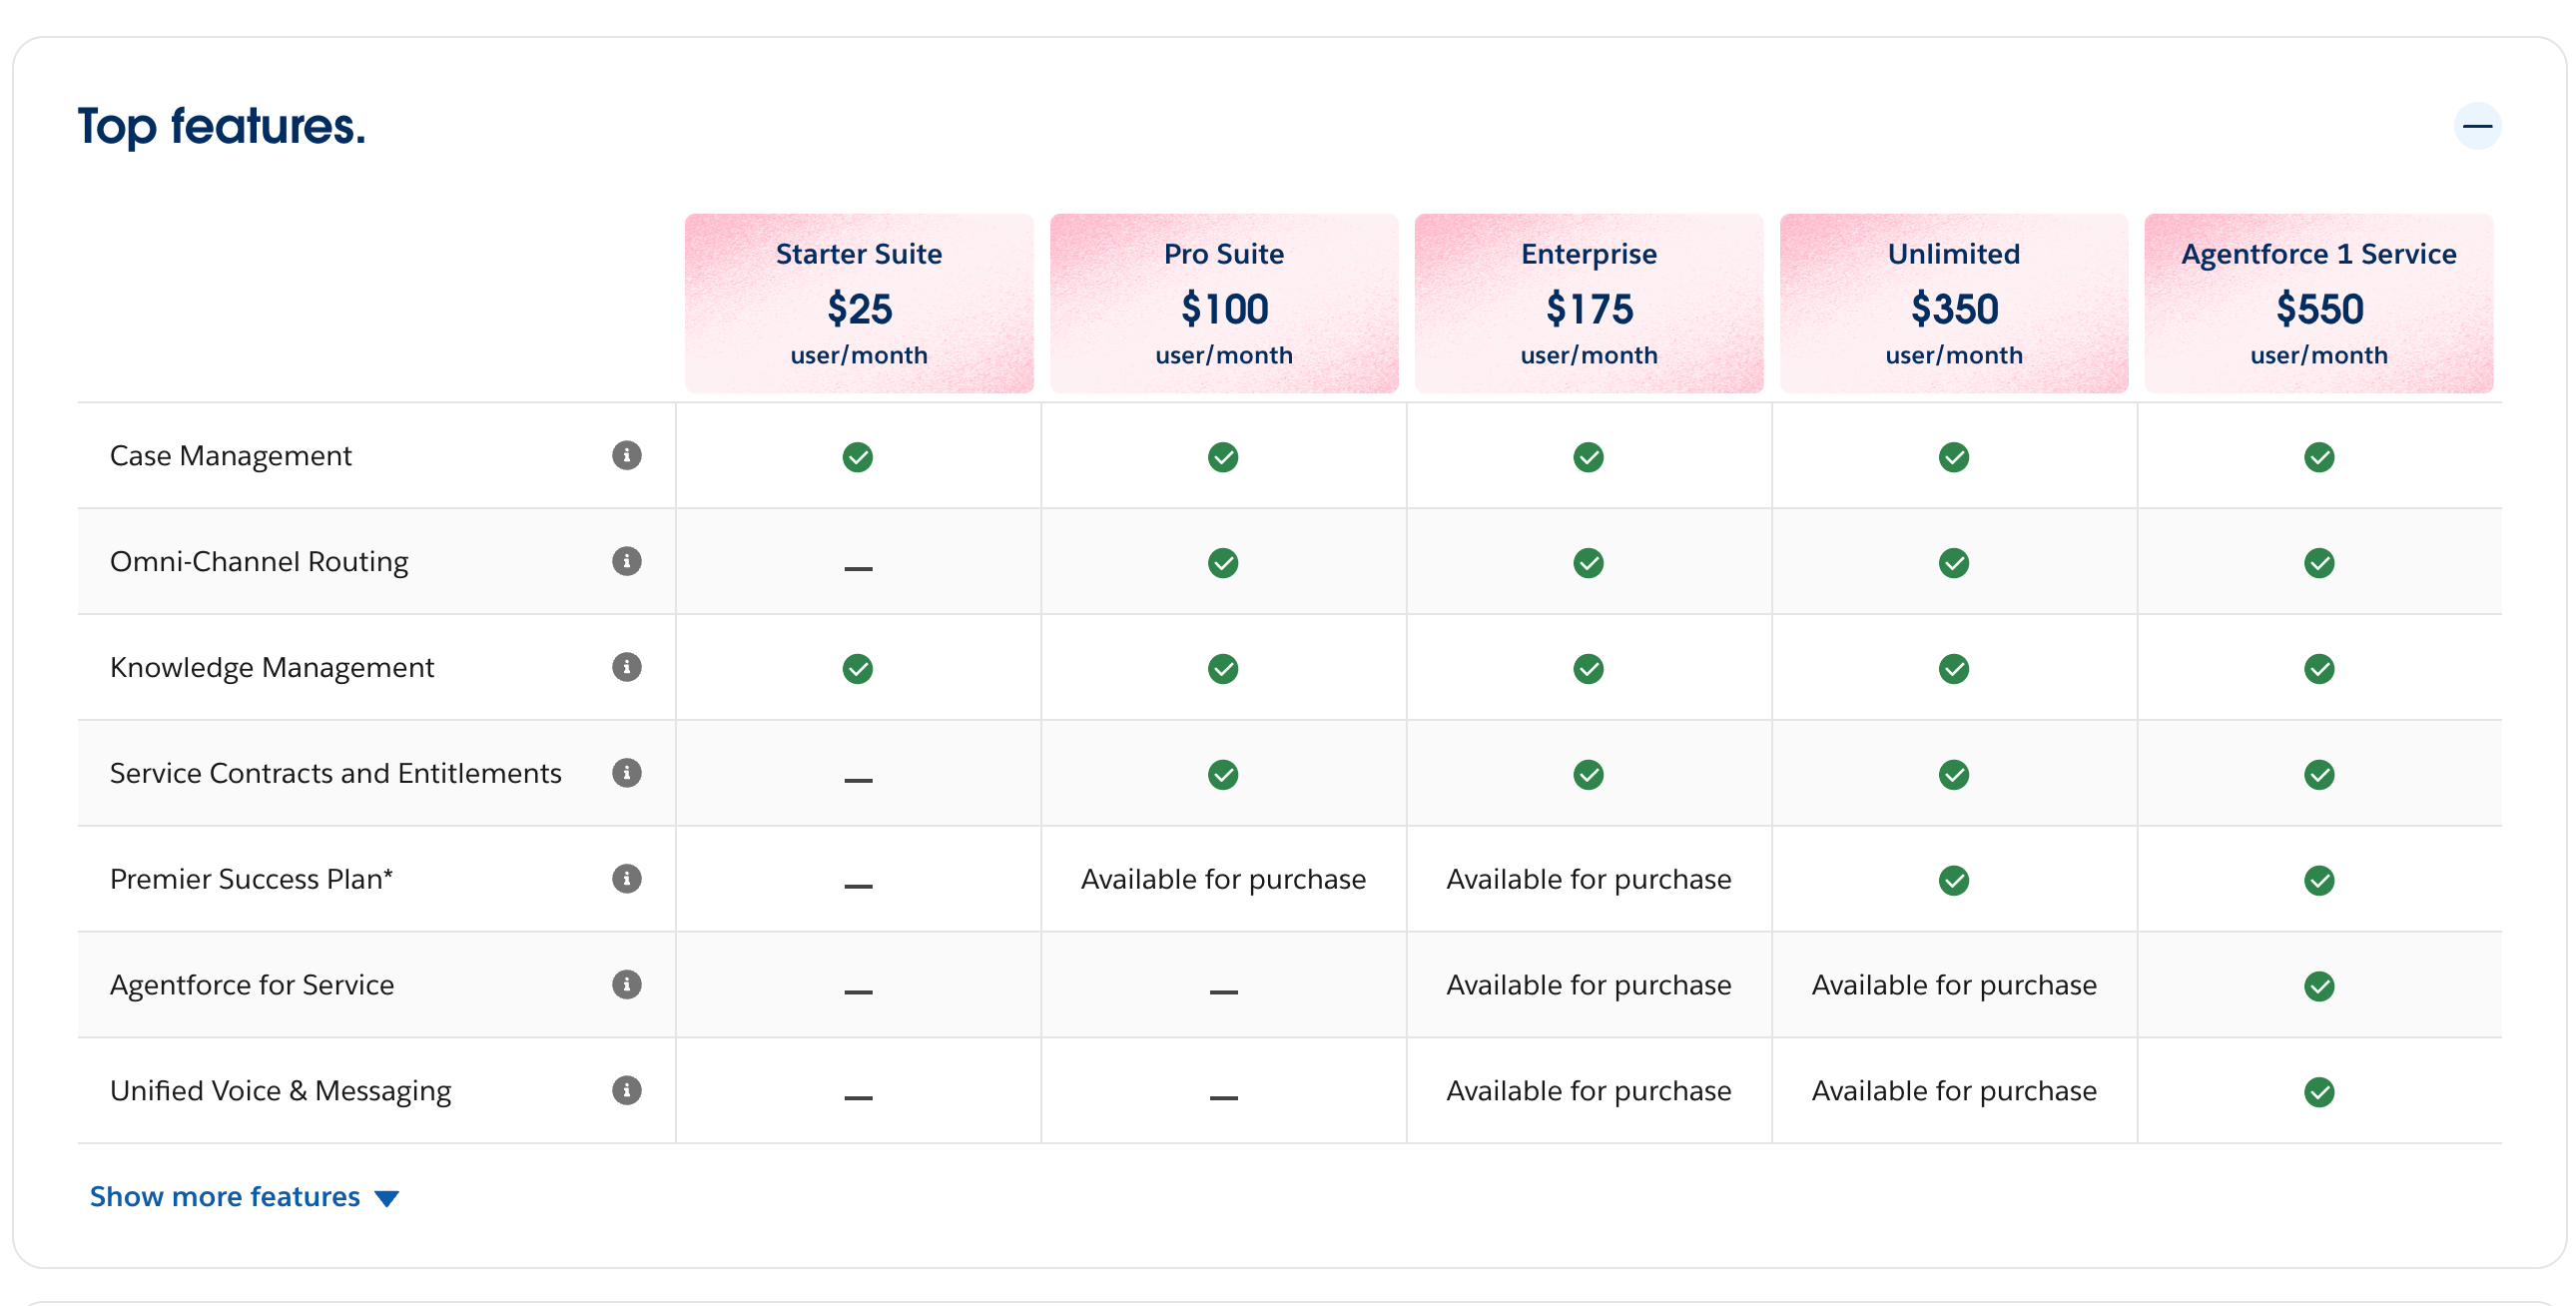2576x1306 pixels.
Task: Select the Unlimited $350 plan header
Action: click(1954, 303)
